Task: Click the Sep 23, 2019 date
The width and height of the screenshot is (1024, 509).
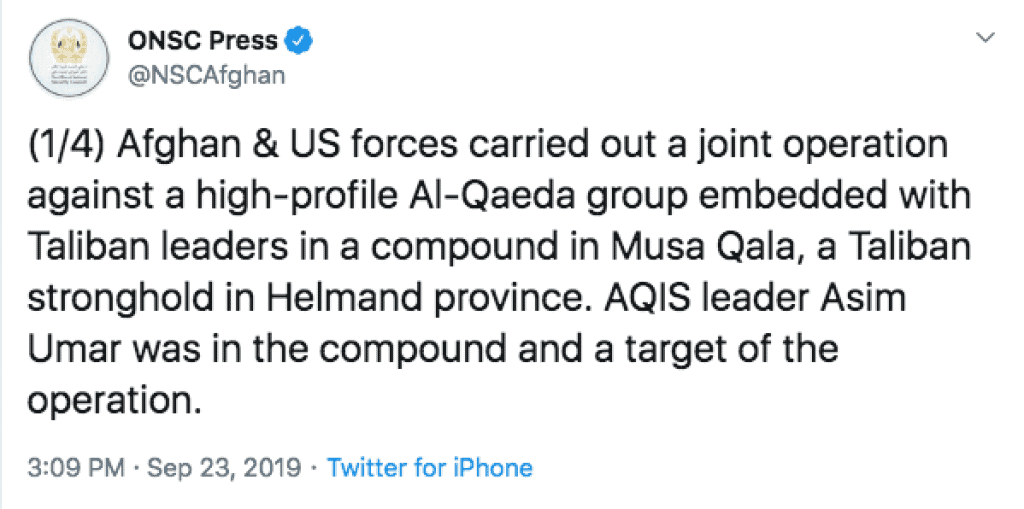Action: coord(223,467)
